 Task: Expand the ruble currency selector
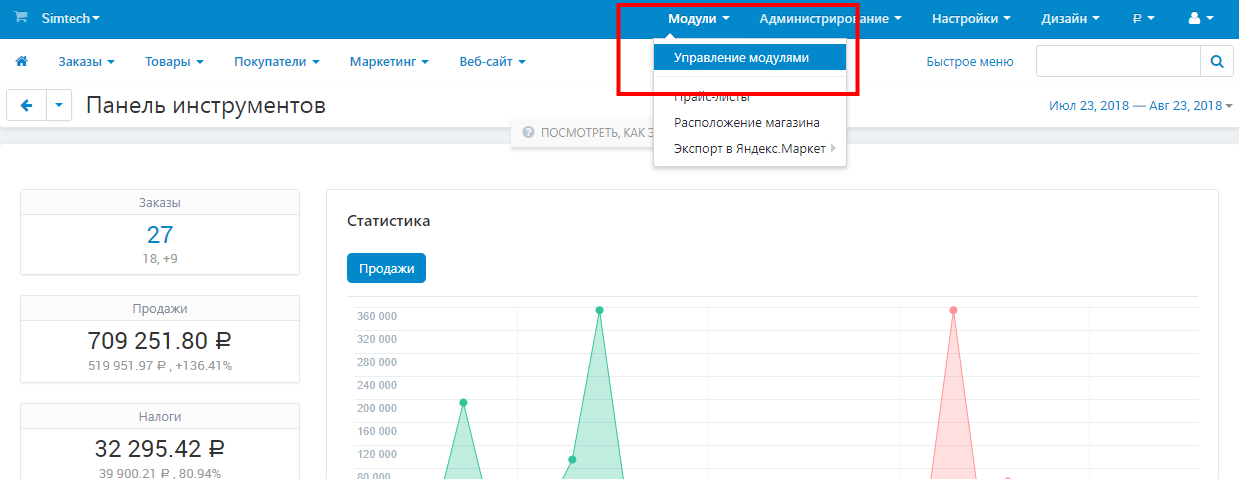1143,18
